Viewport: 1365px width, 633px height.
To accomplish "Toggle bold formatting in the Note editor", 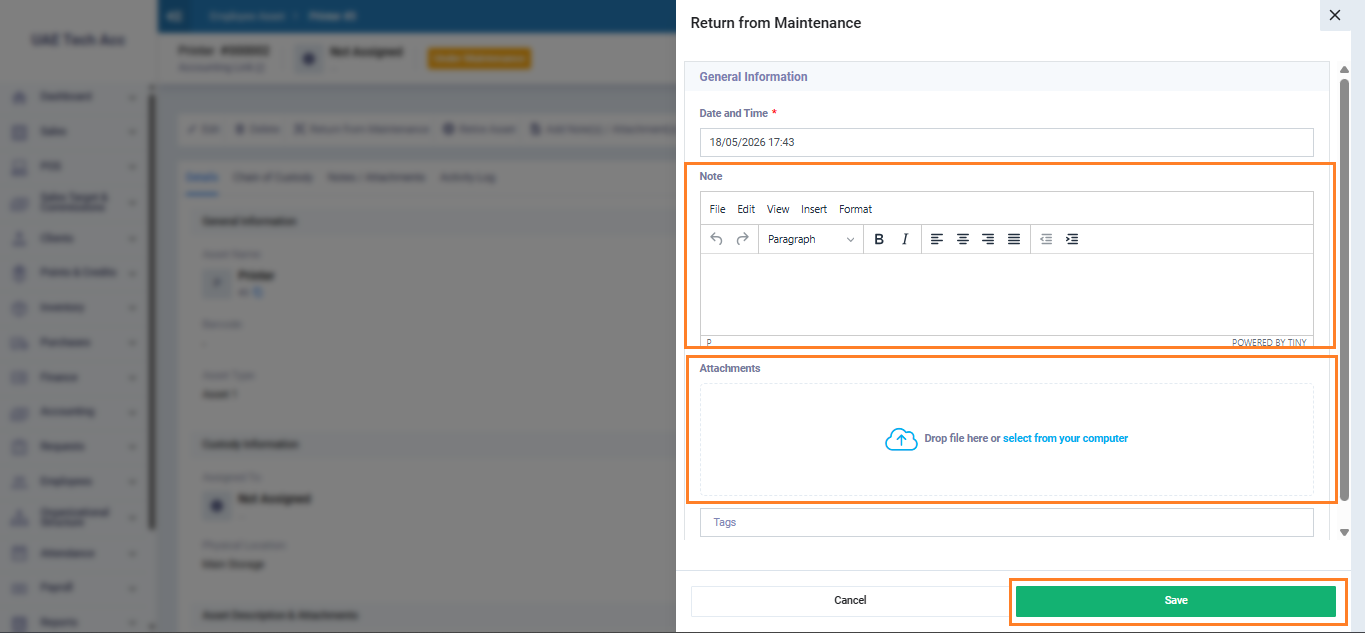I will [879, 239].
